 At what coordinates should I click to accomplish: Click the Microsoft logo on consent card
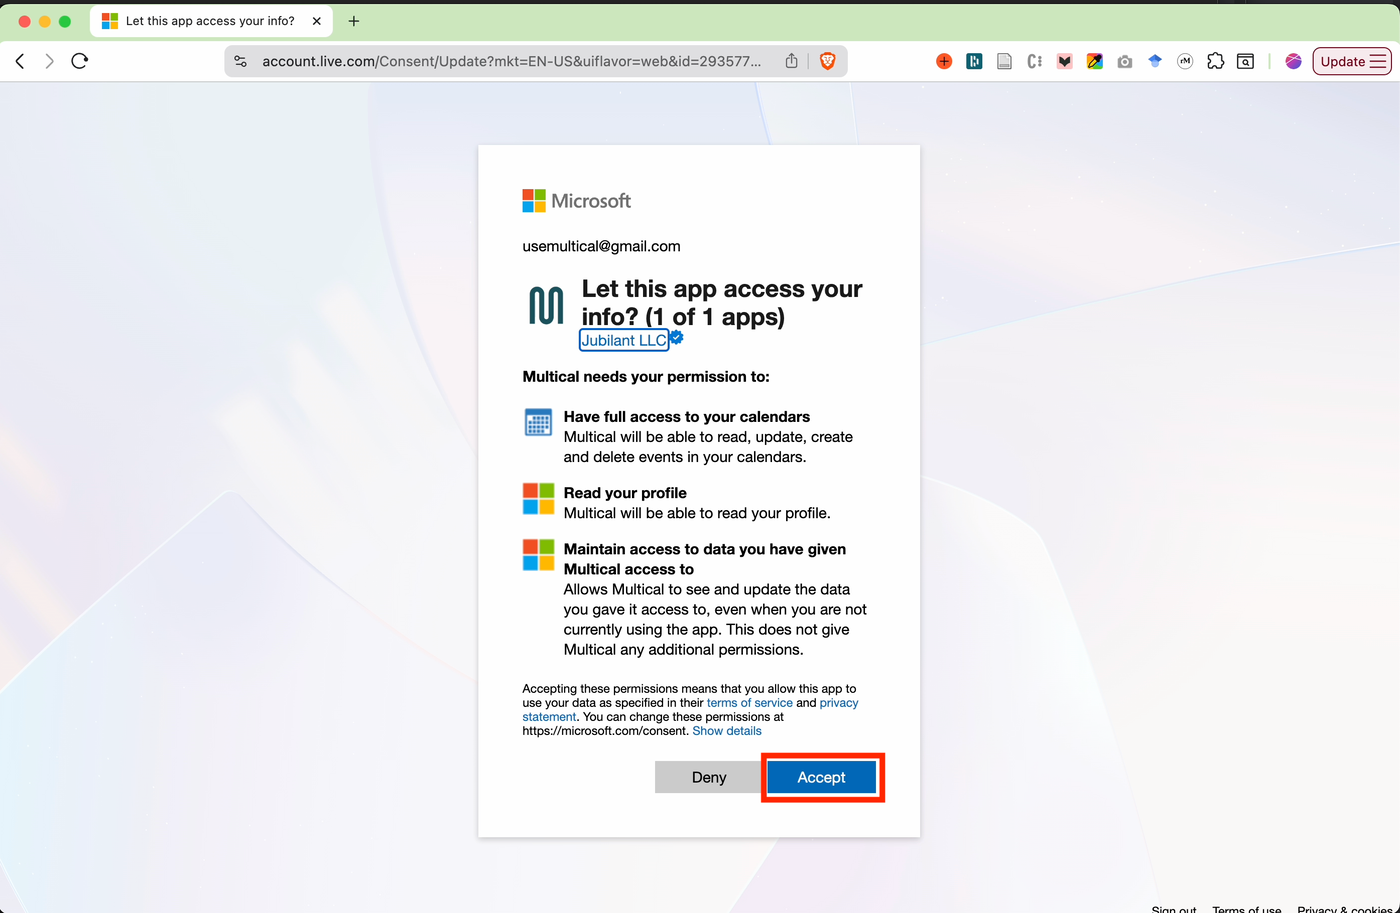click(x=577, y=201)
